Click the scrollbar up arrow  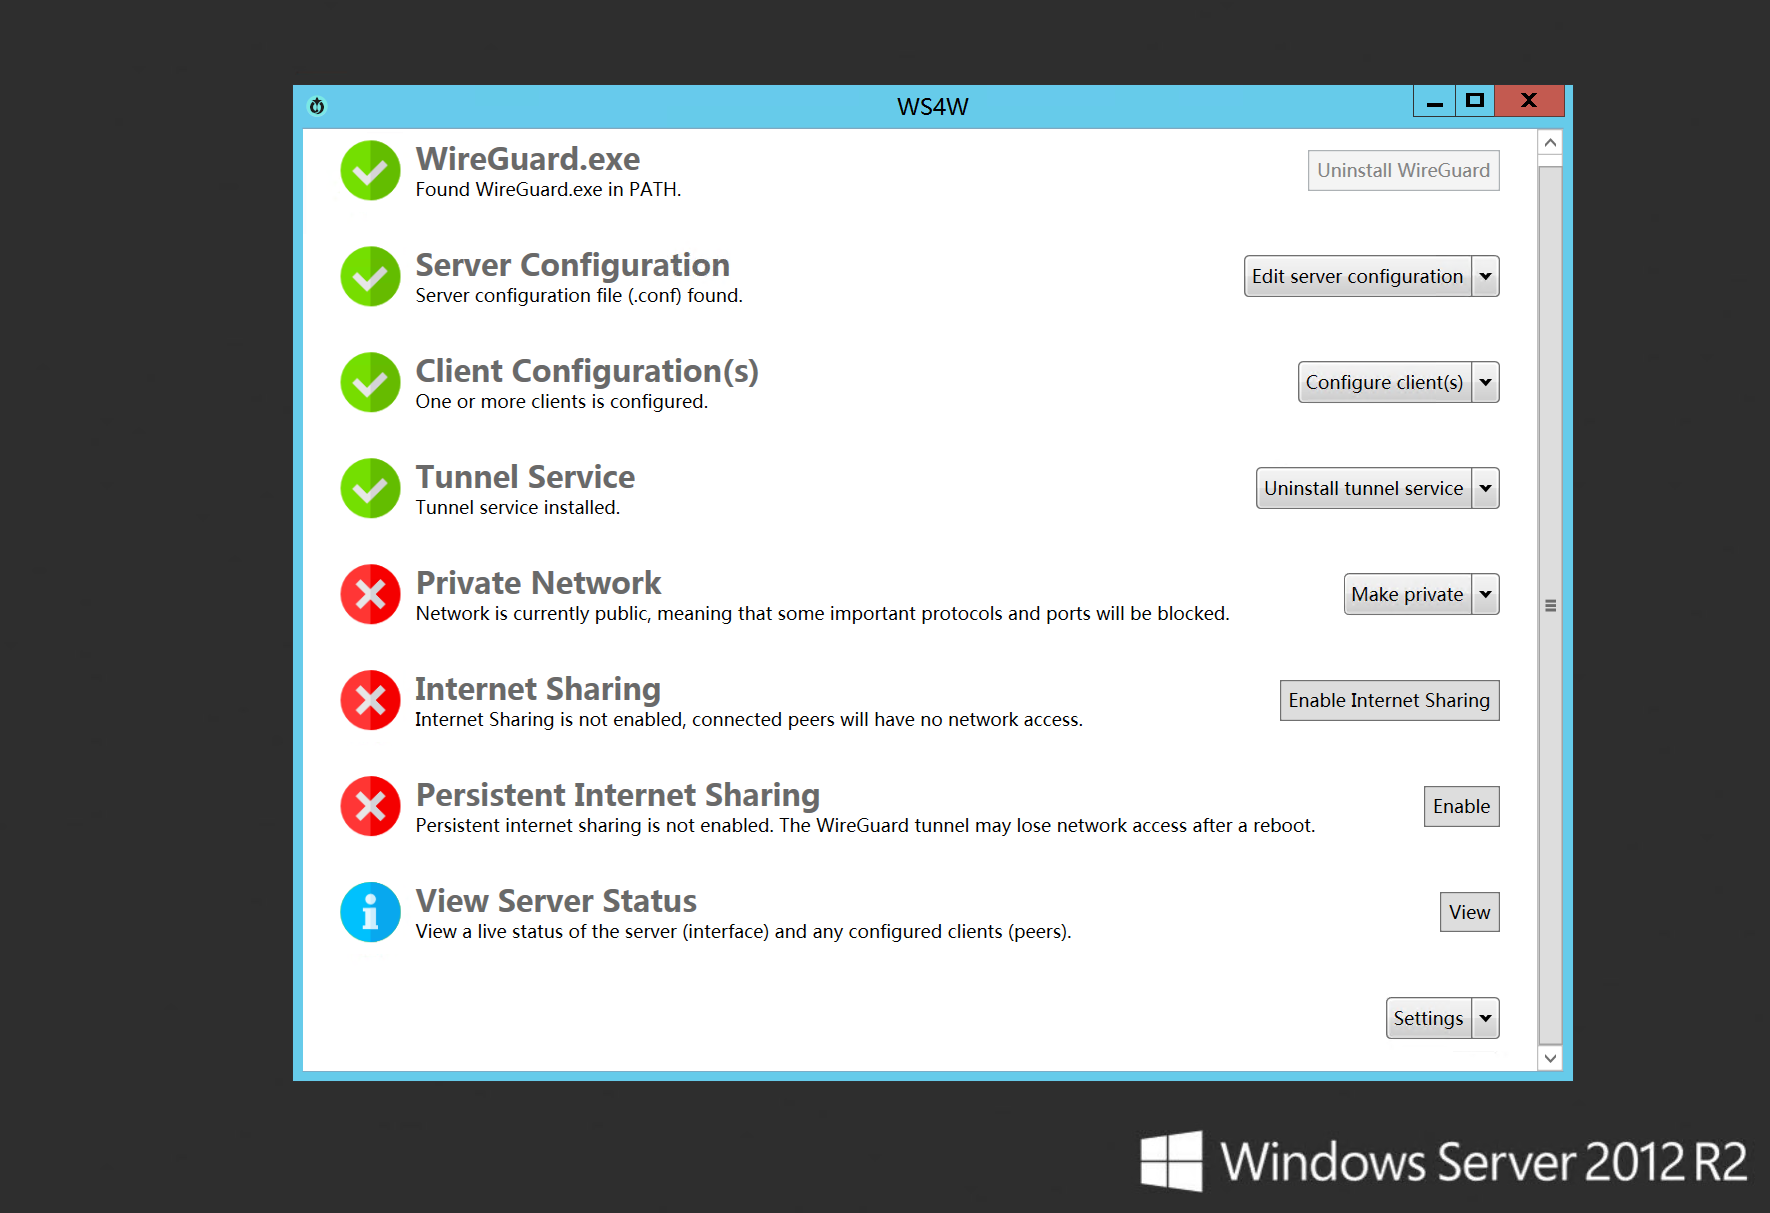(1550, 143)
